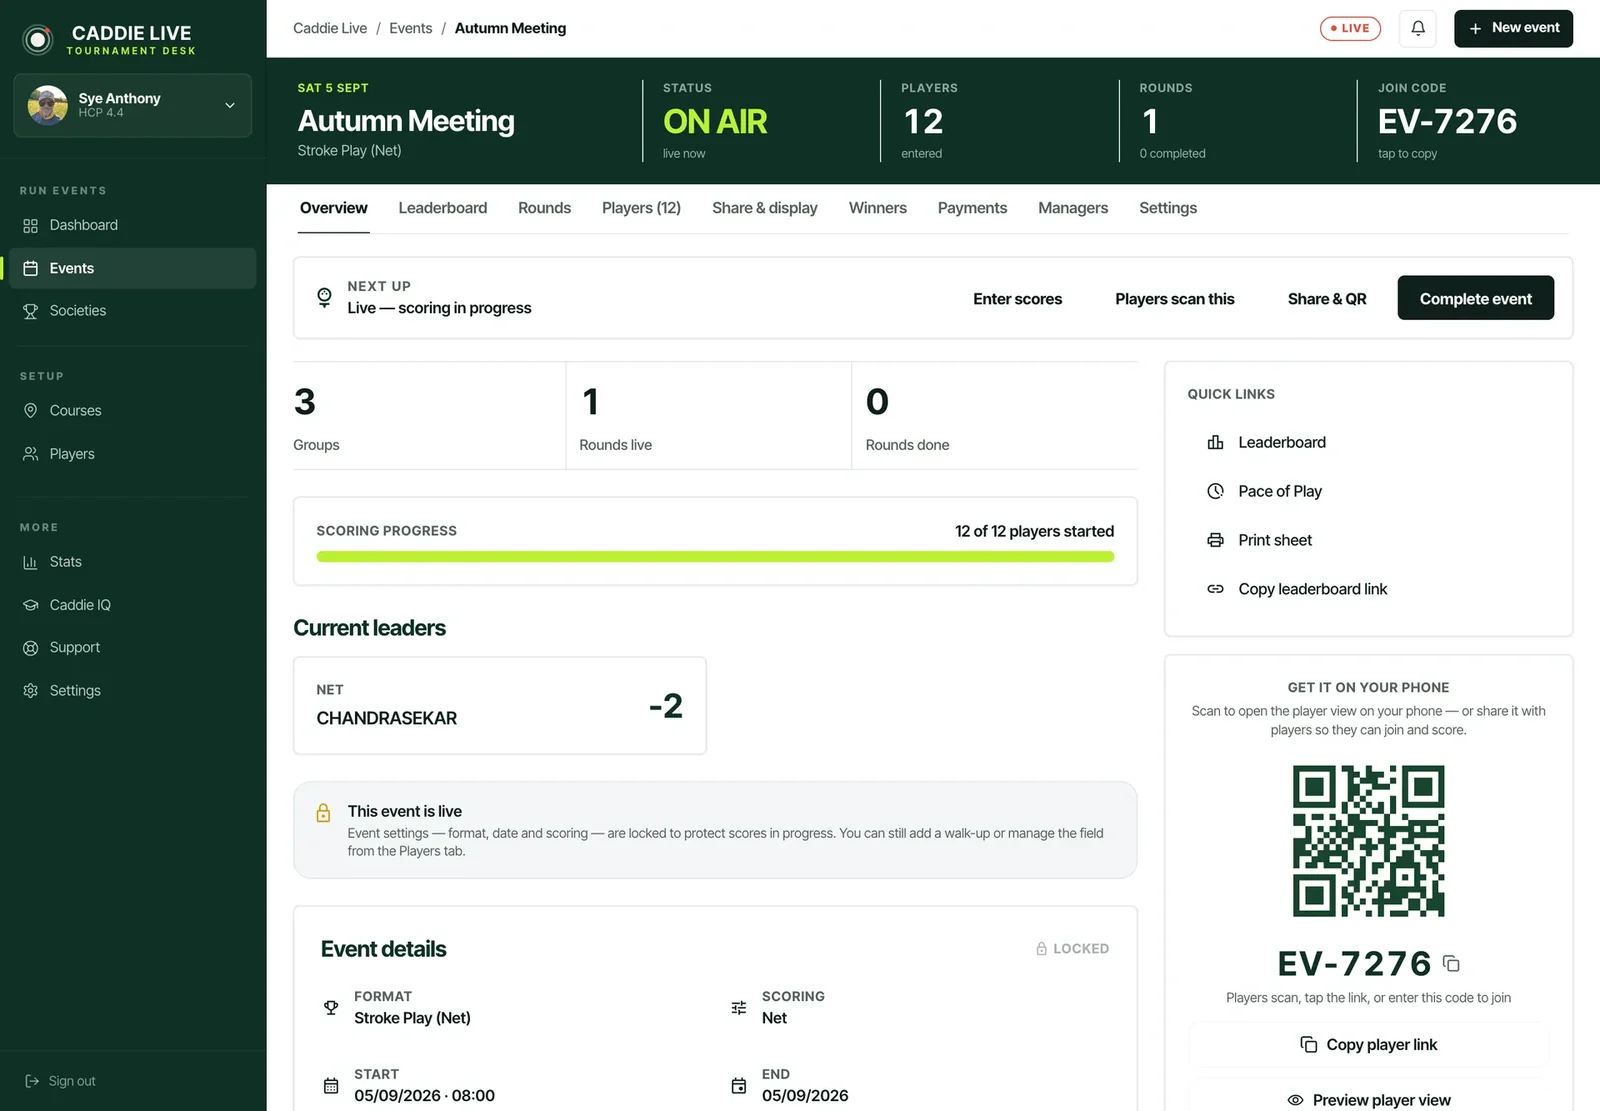Open the Winners tab

pos(878,208)
